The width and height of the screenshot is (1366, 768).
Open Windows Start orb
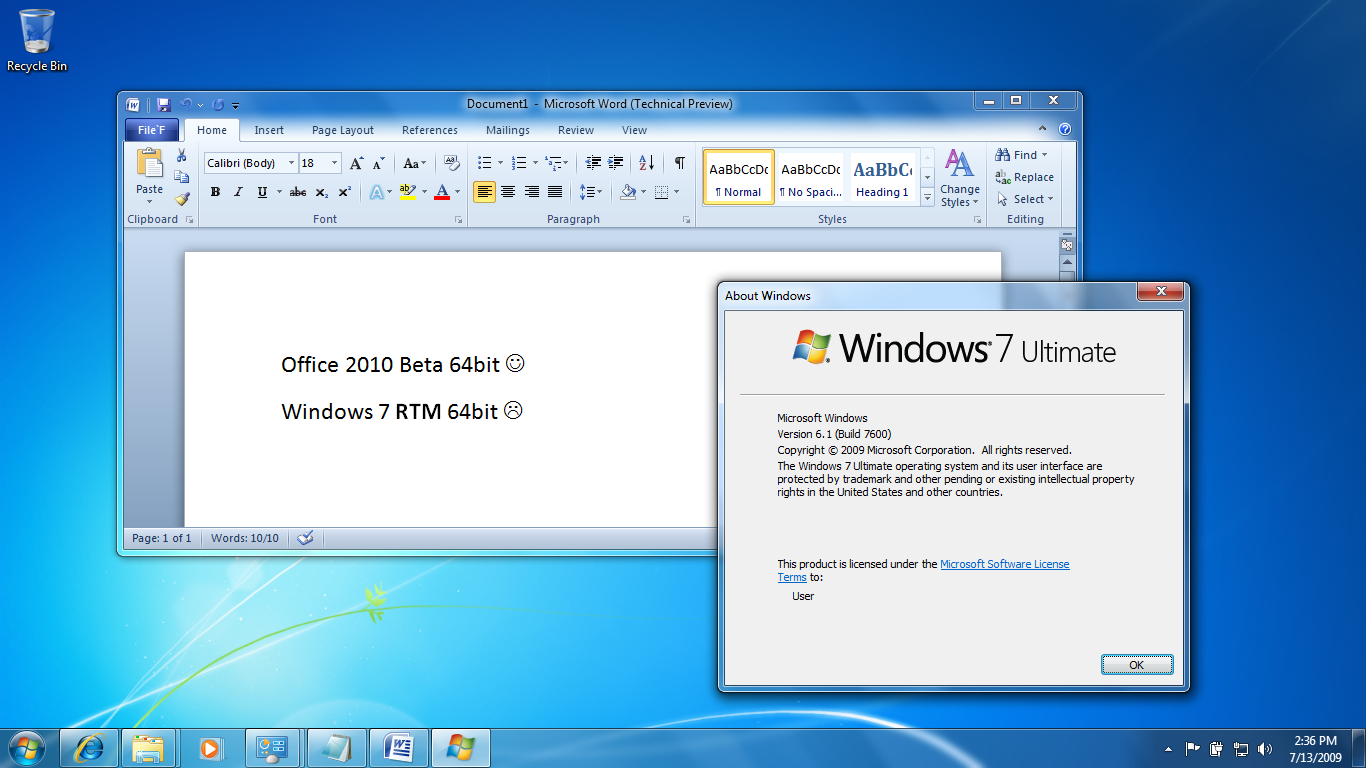click(27, 747)
